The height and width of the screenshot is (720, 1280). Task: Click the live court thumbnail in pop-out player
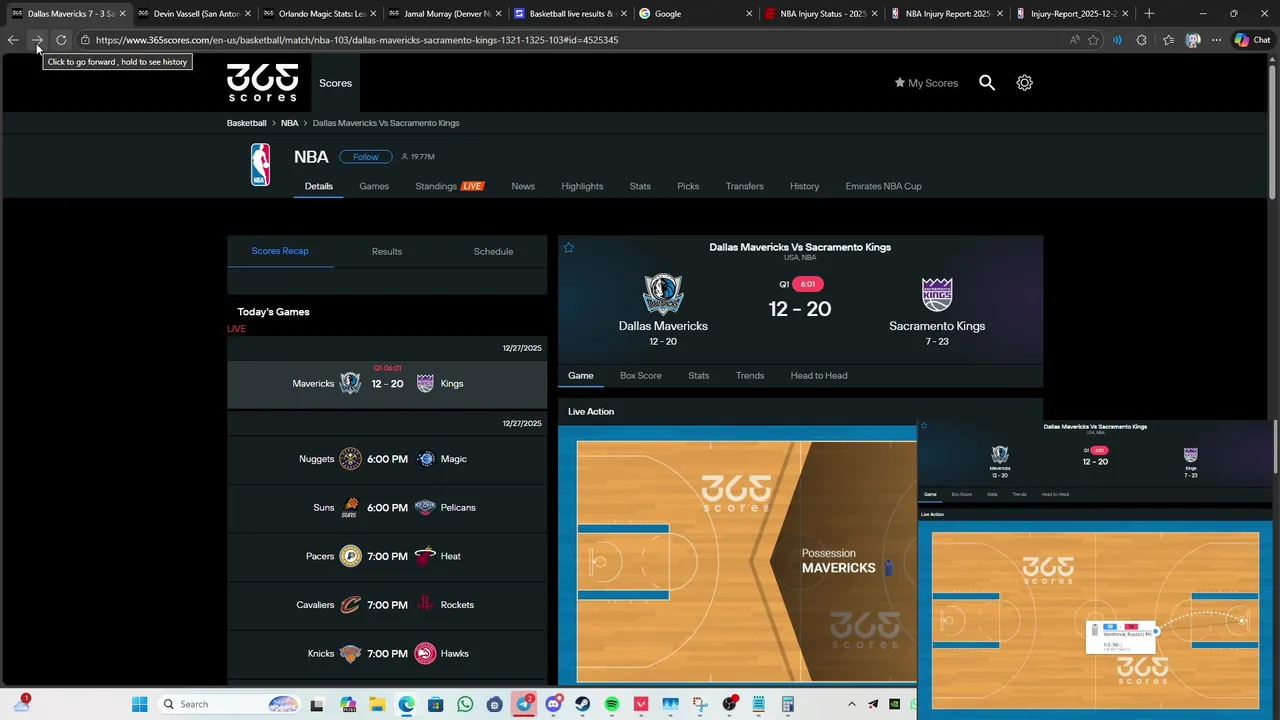[1095, 620]
